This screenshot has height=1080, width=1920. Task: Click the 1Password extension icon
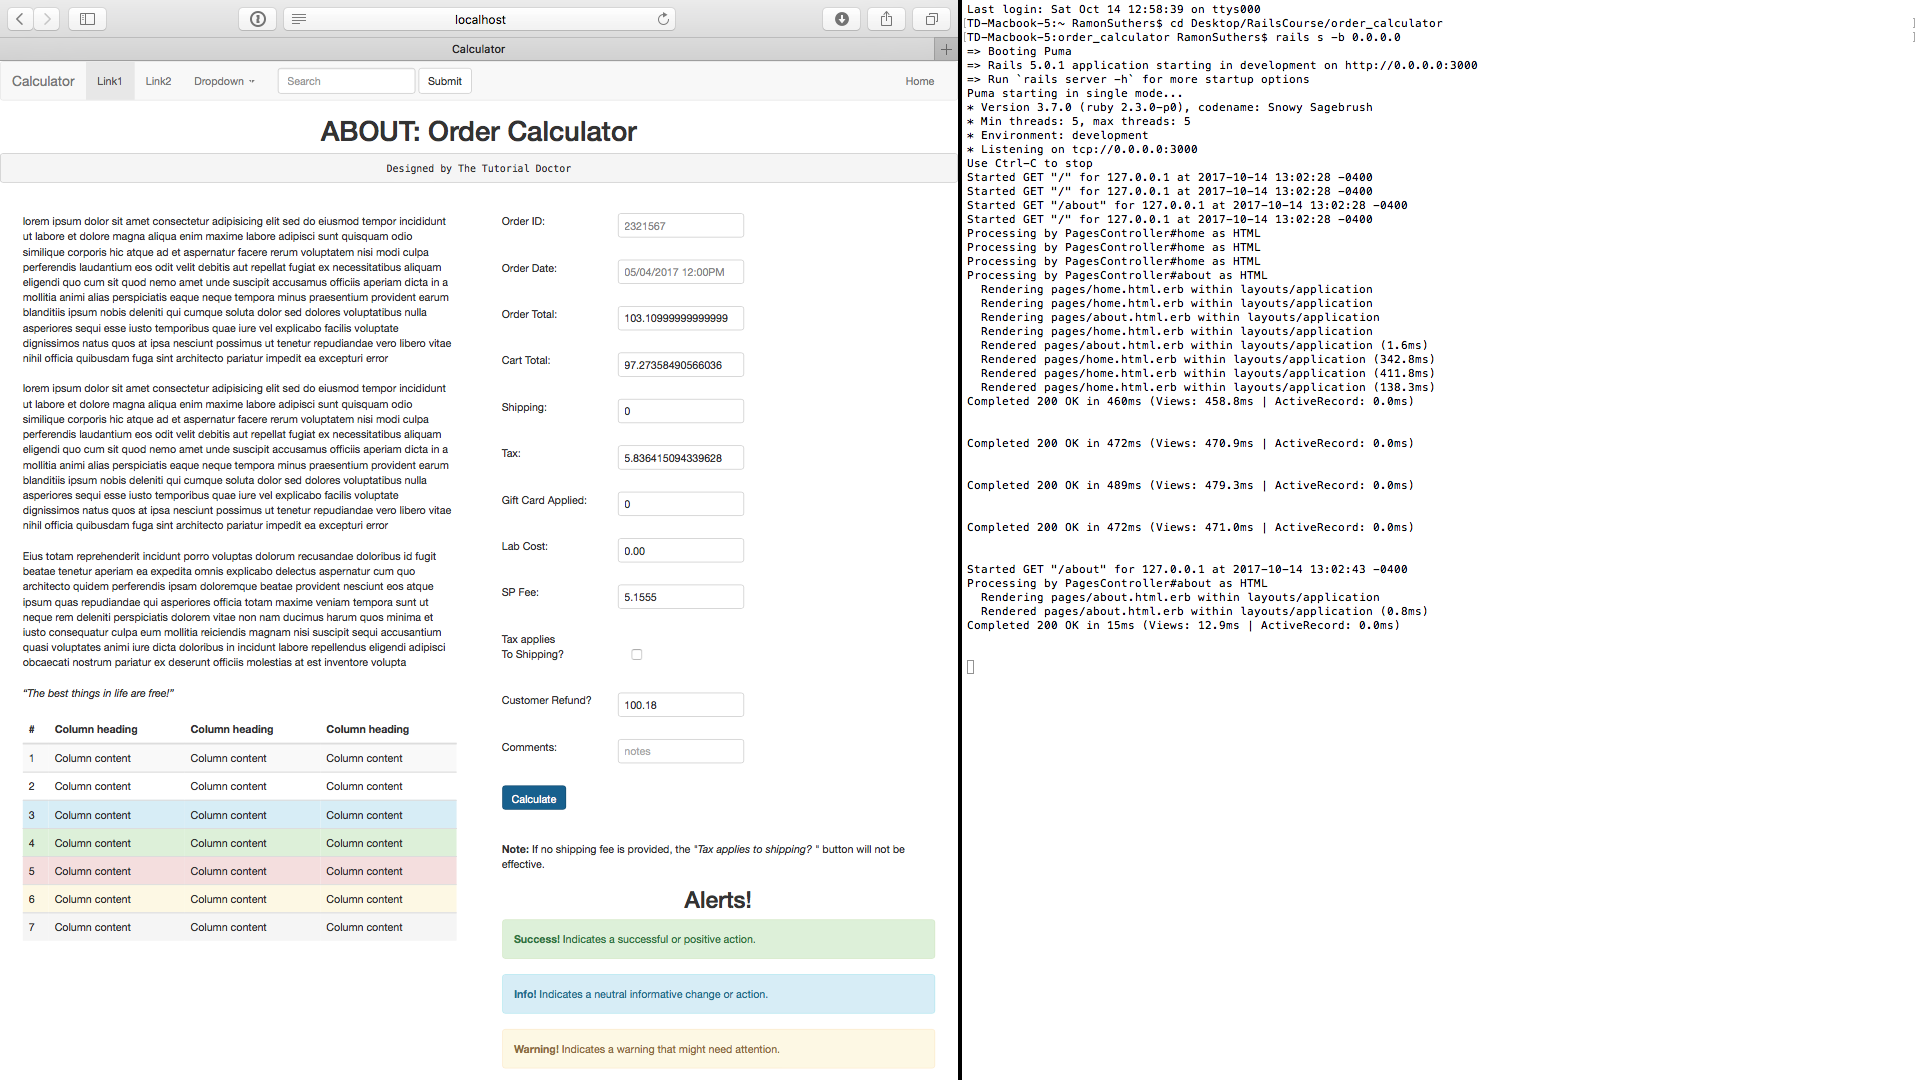pos(257,19)
